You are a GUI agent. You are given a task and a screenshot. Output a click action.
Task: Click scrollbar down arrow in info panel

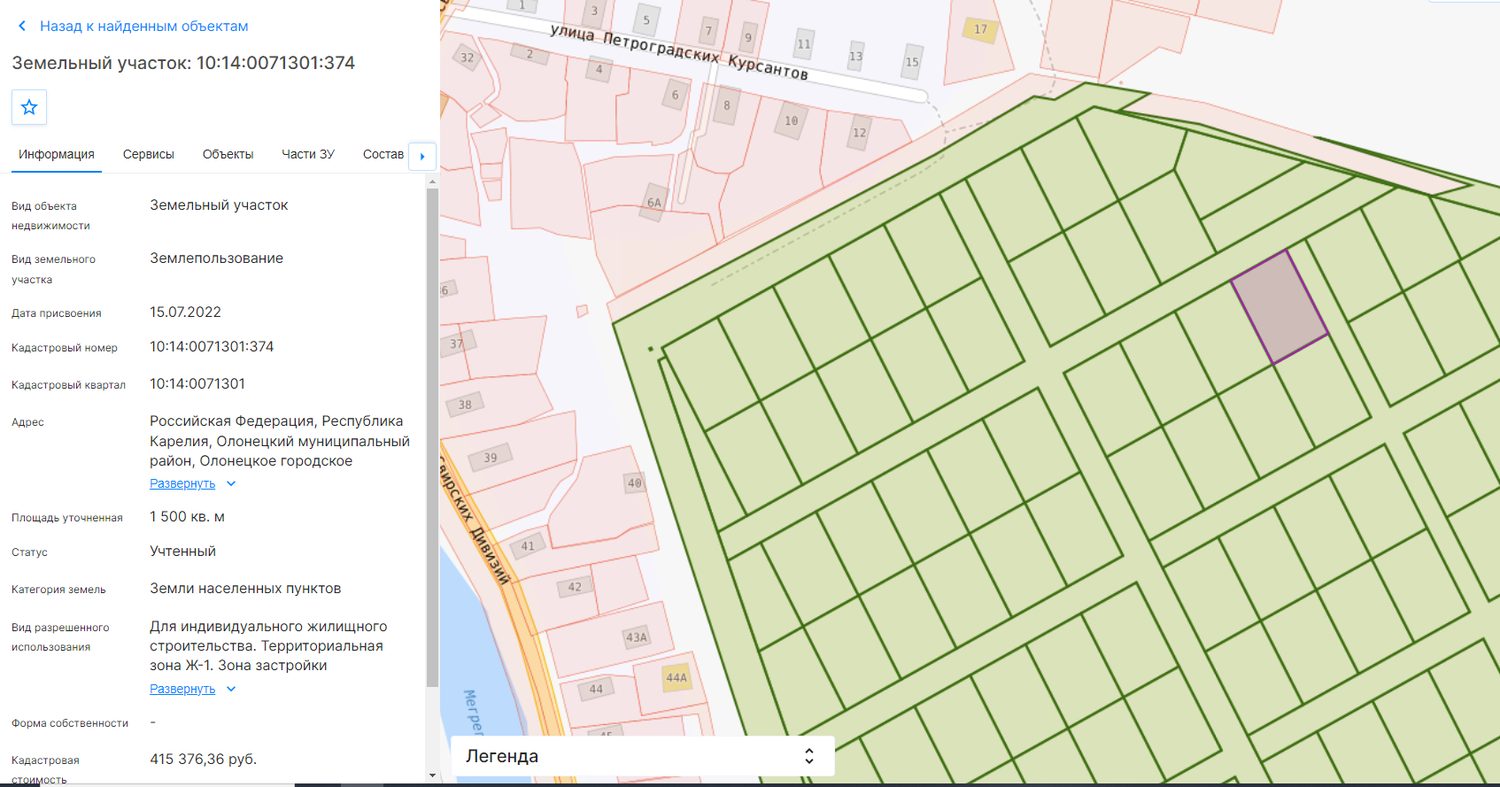(432, 775)
